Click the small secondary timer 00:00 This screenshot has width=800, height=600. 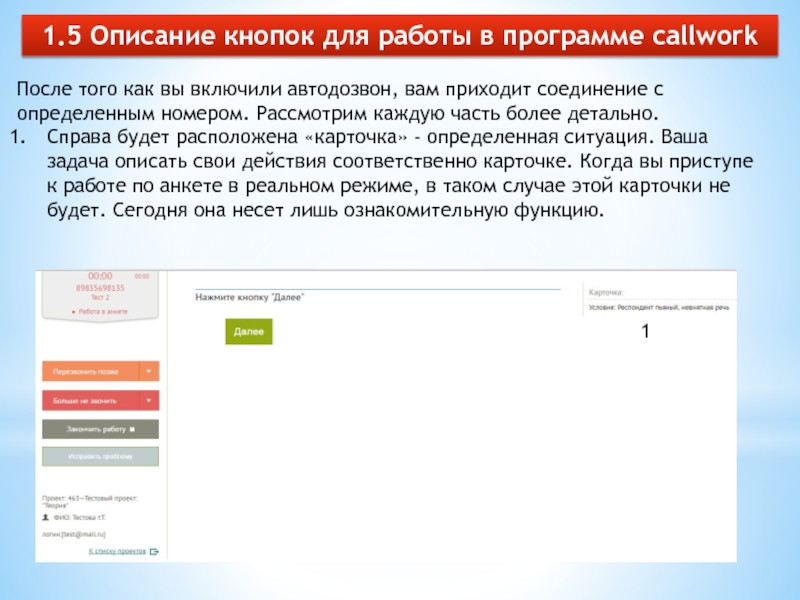(x=142, y=276)
